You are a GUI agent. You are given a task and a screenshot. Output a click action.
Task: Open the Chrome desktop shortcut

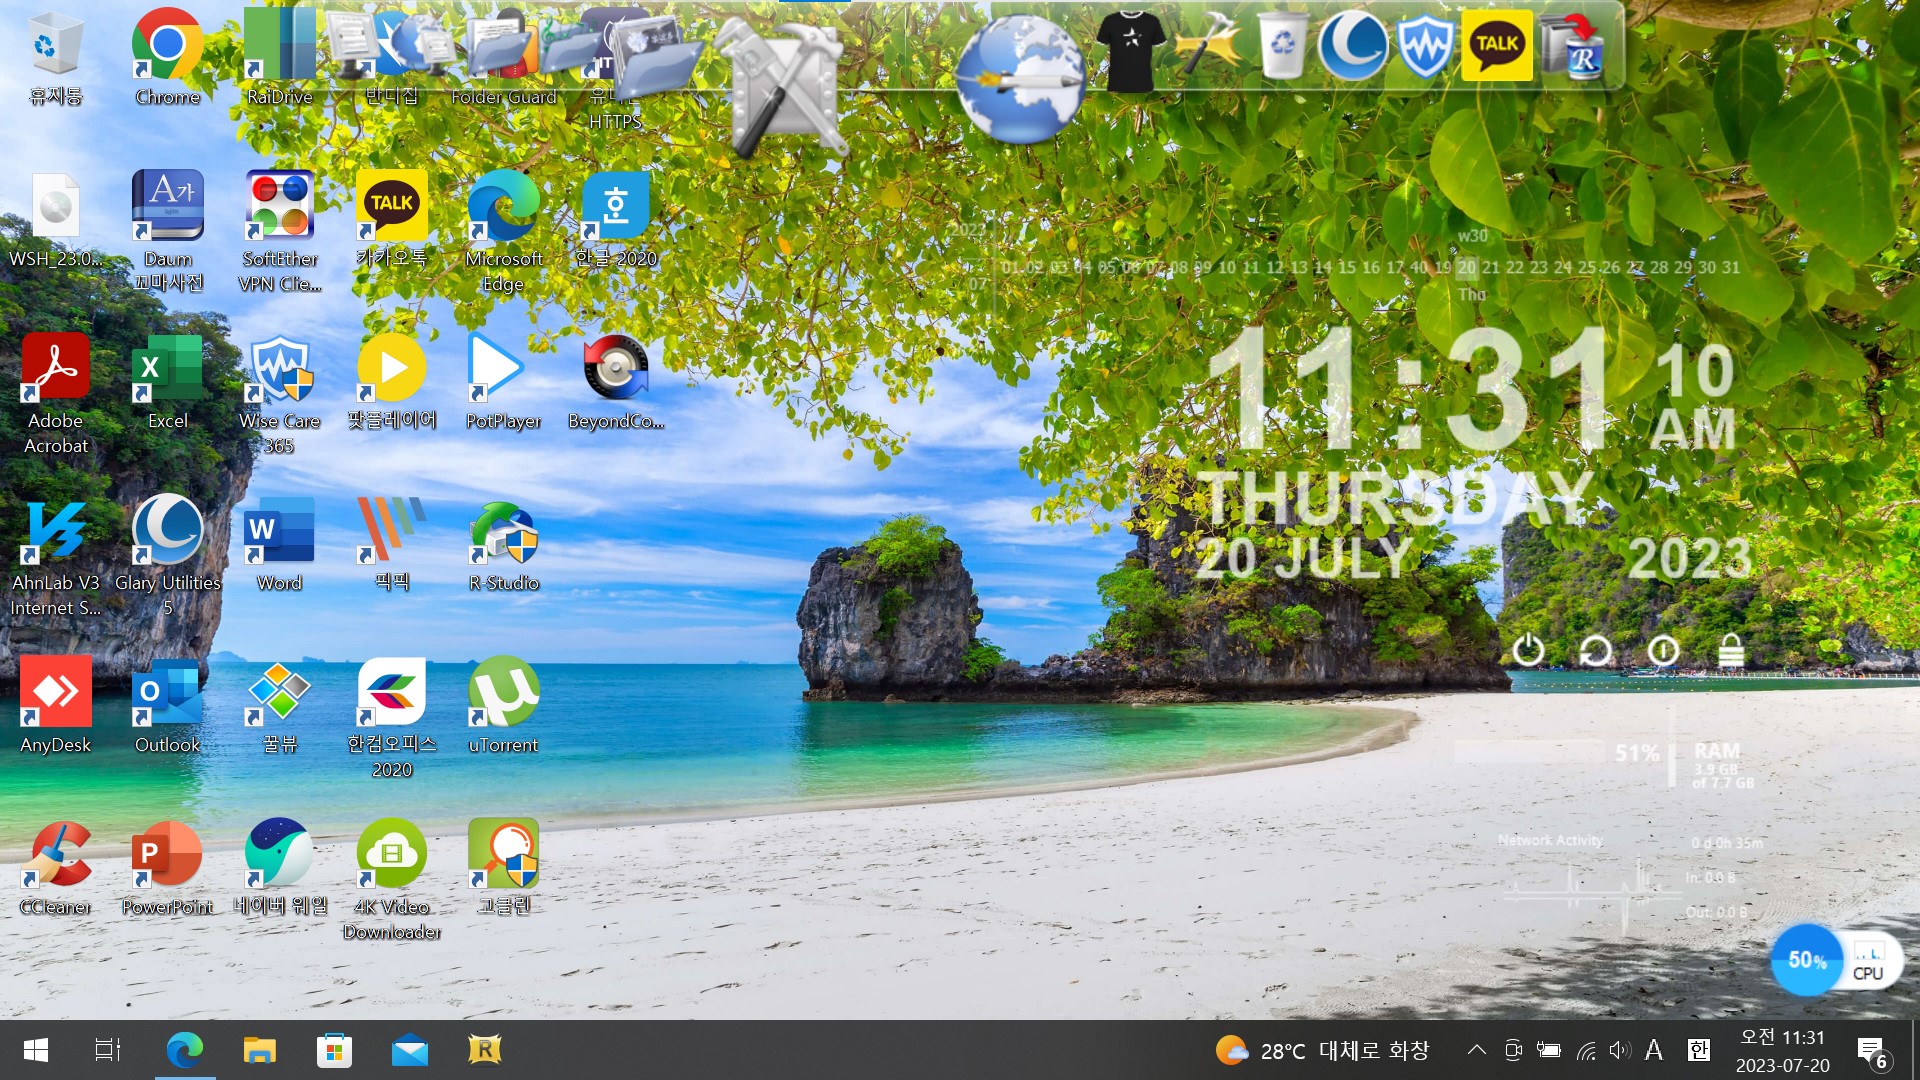coord(167,57)
